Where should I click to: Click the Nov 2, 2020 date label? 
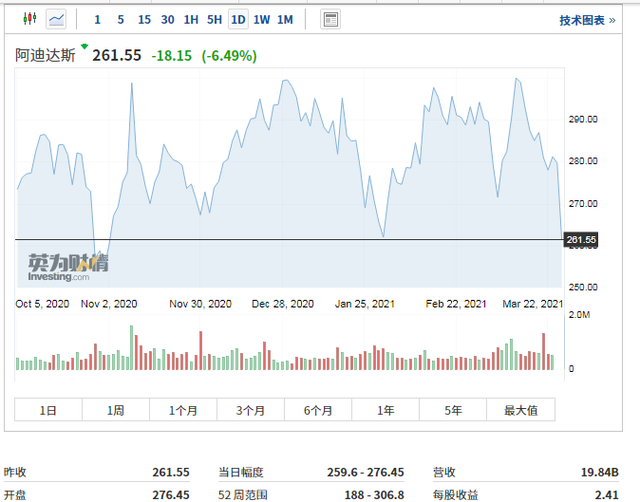coord(109,304)
